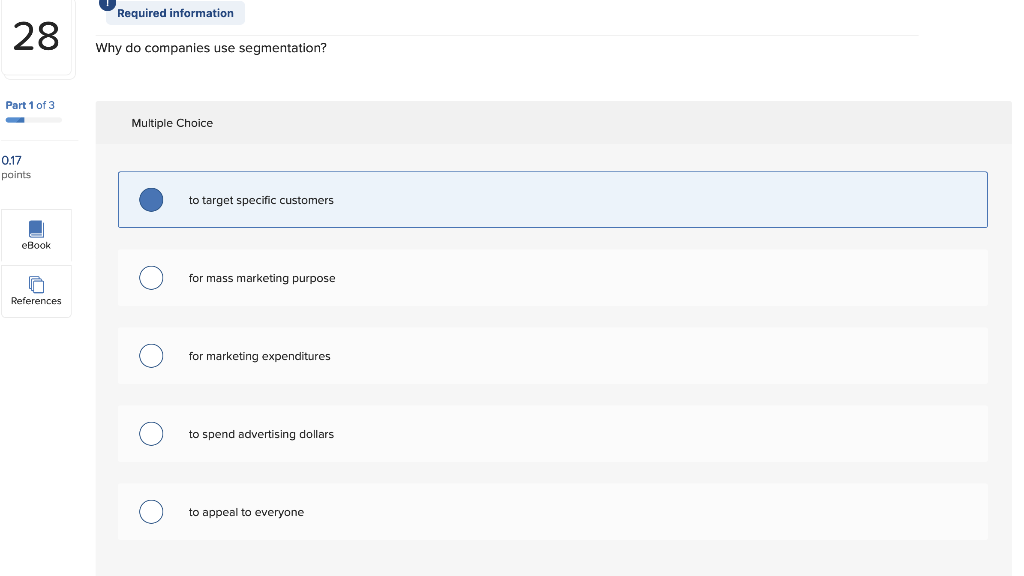Click the eBook book icon image
The width and height of the screenshot is (1024, 576).
pyautogui.click(x=36, y=228)
